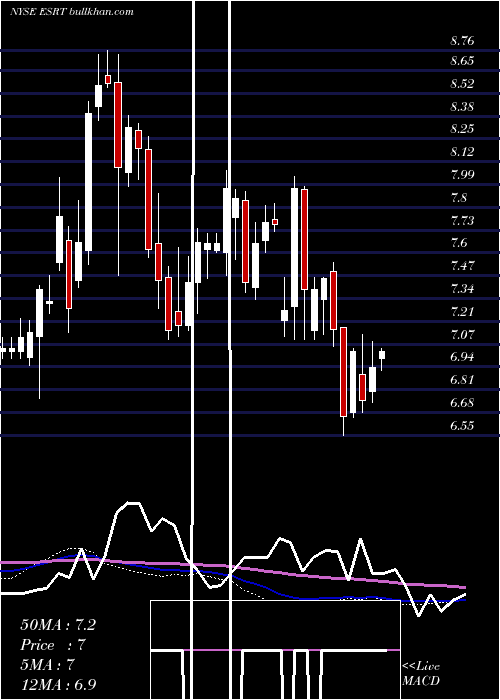
Task: Click the 6.94 price axis label
Action: (x=462, y=357)
